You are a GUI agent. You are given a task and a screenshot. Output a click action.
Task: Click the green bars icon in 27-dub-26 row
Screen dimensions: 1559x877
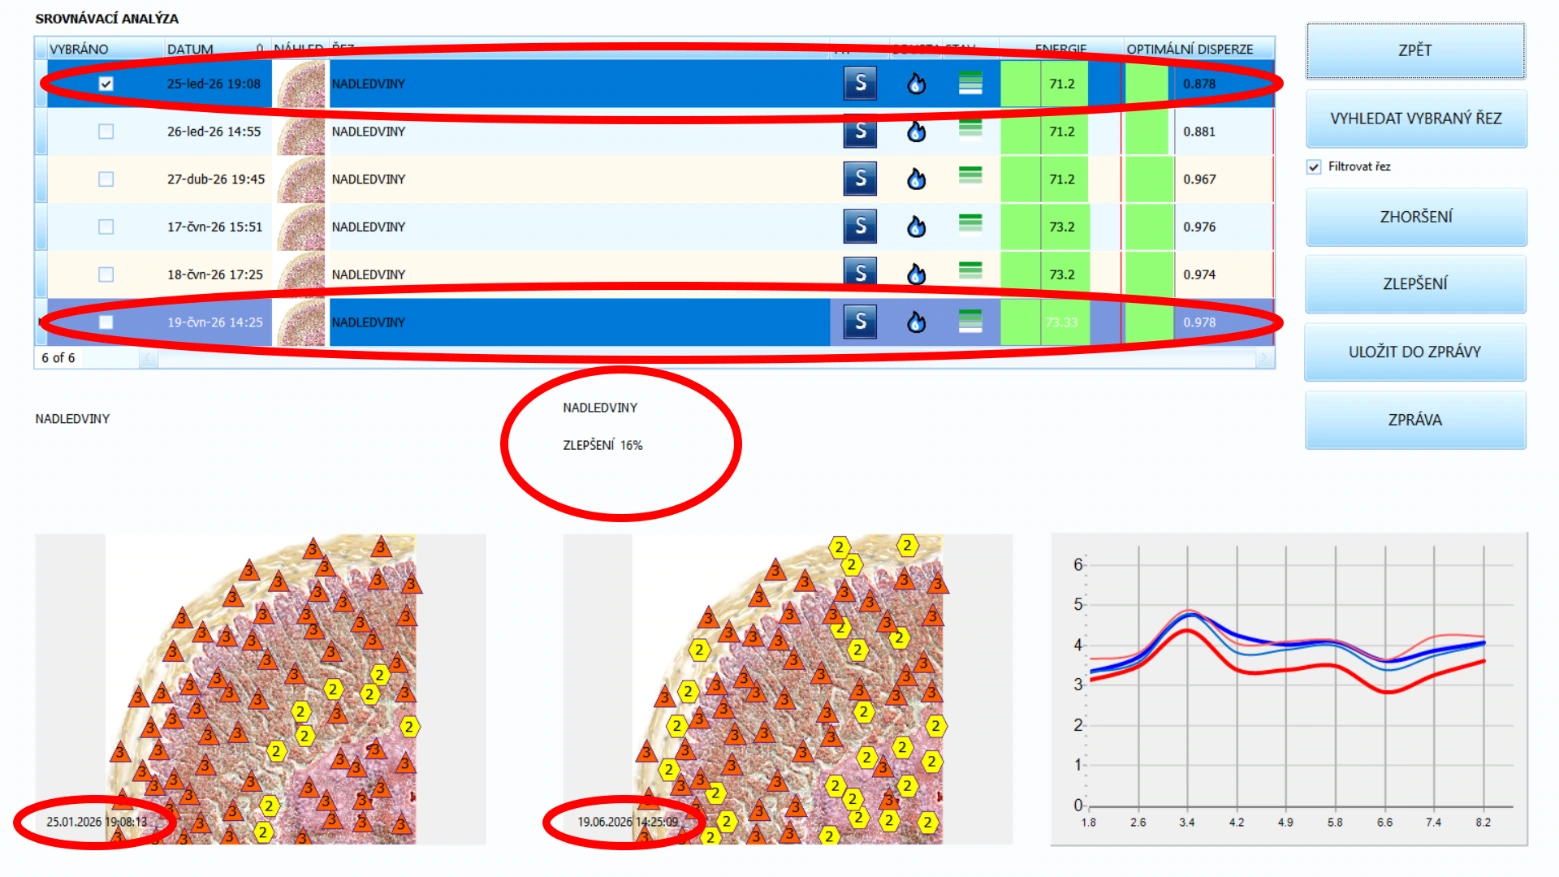tap(970, 176)
